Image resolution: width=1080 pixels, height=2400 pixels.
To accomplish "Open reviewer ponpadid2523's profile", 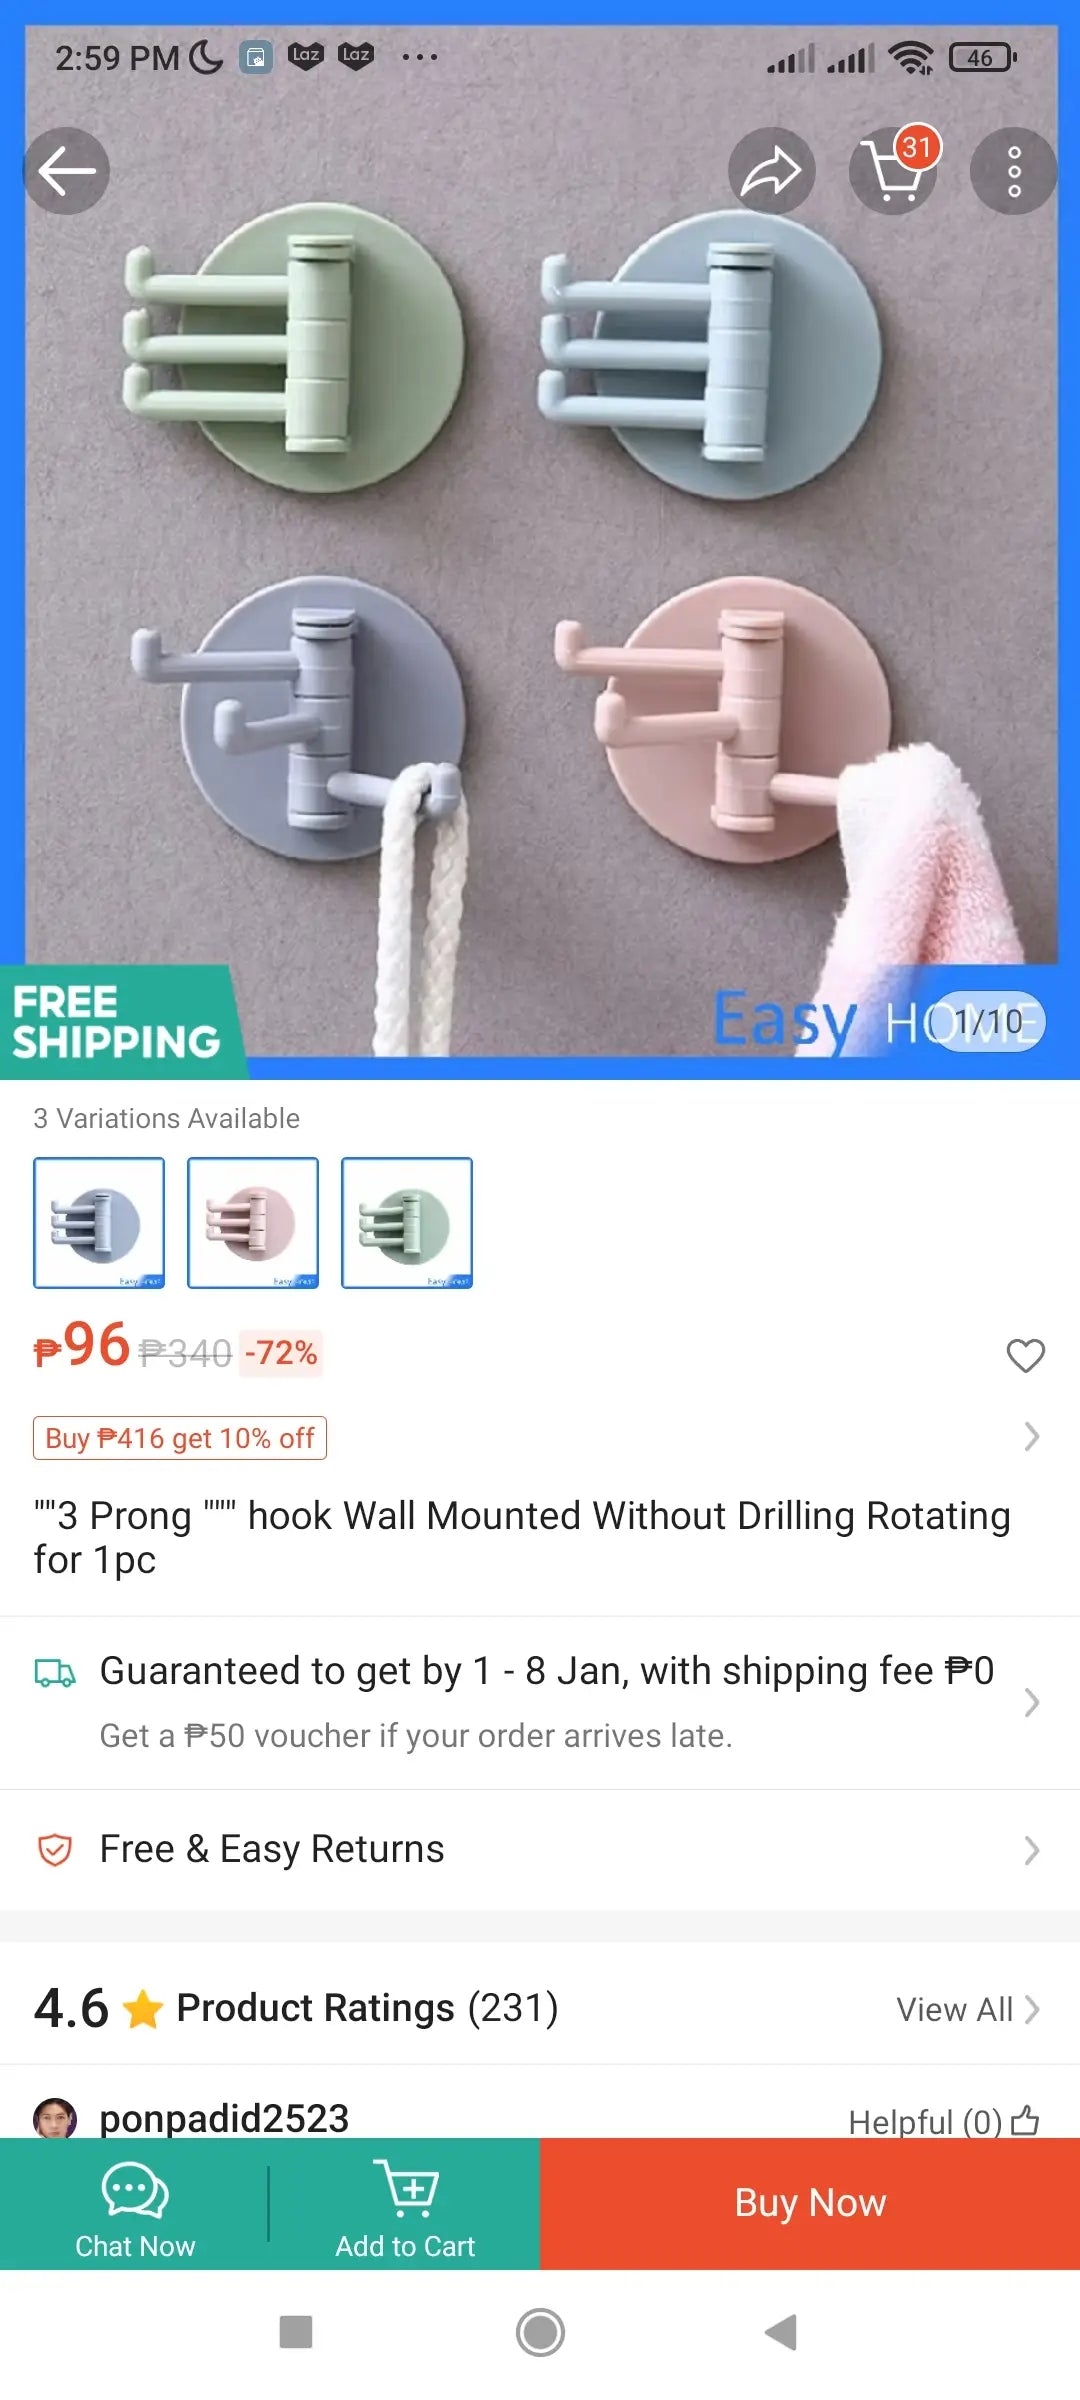I will [x=224, y=2118].
